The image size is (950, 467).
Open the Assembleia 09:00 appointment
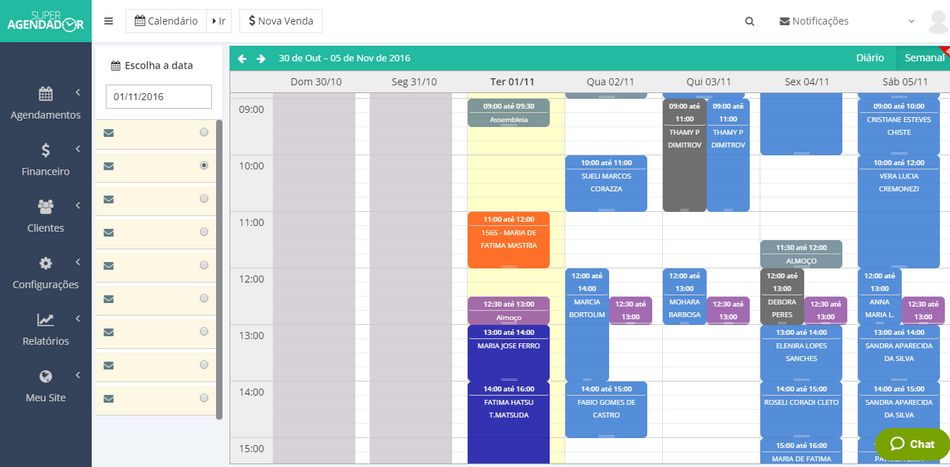pos(508,113)
